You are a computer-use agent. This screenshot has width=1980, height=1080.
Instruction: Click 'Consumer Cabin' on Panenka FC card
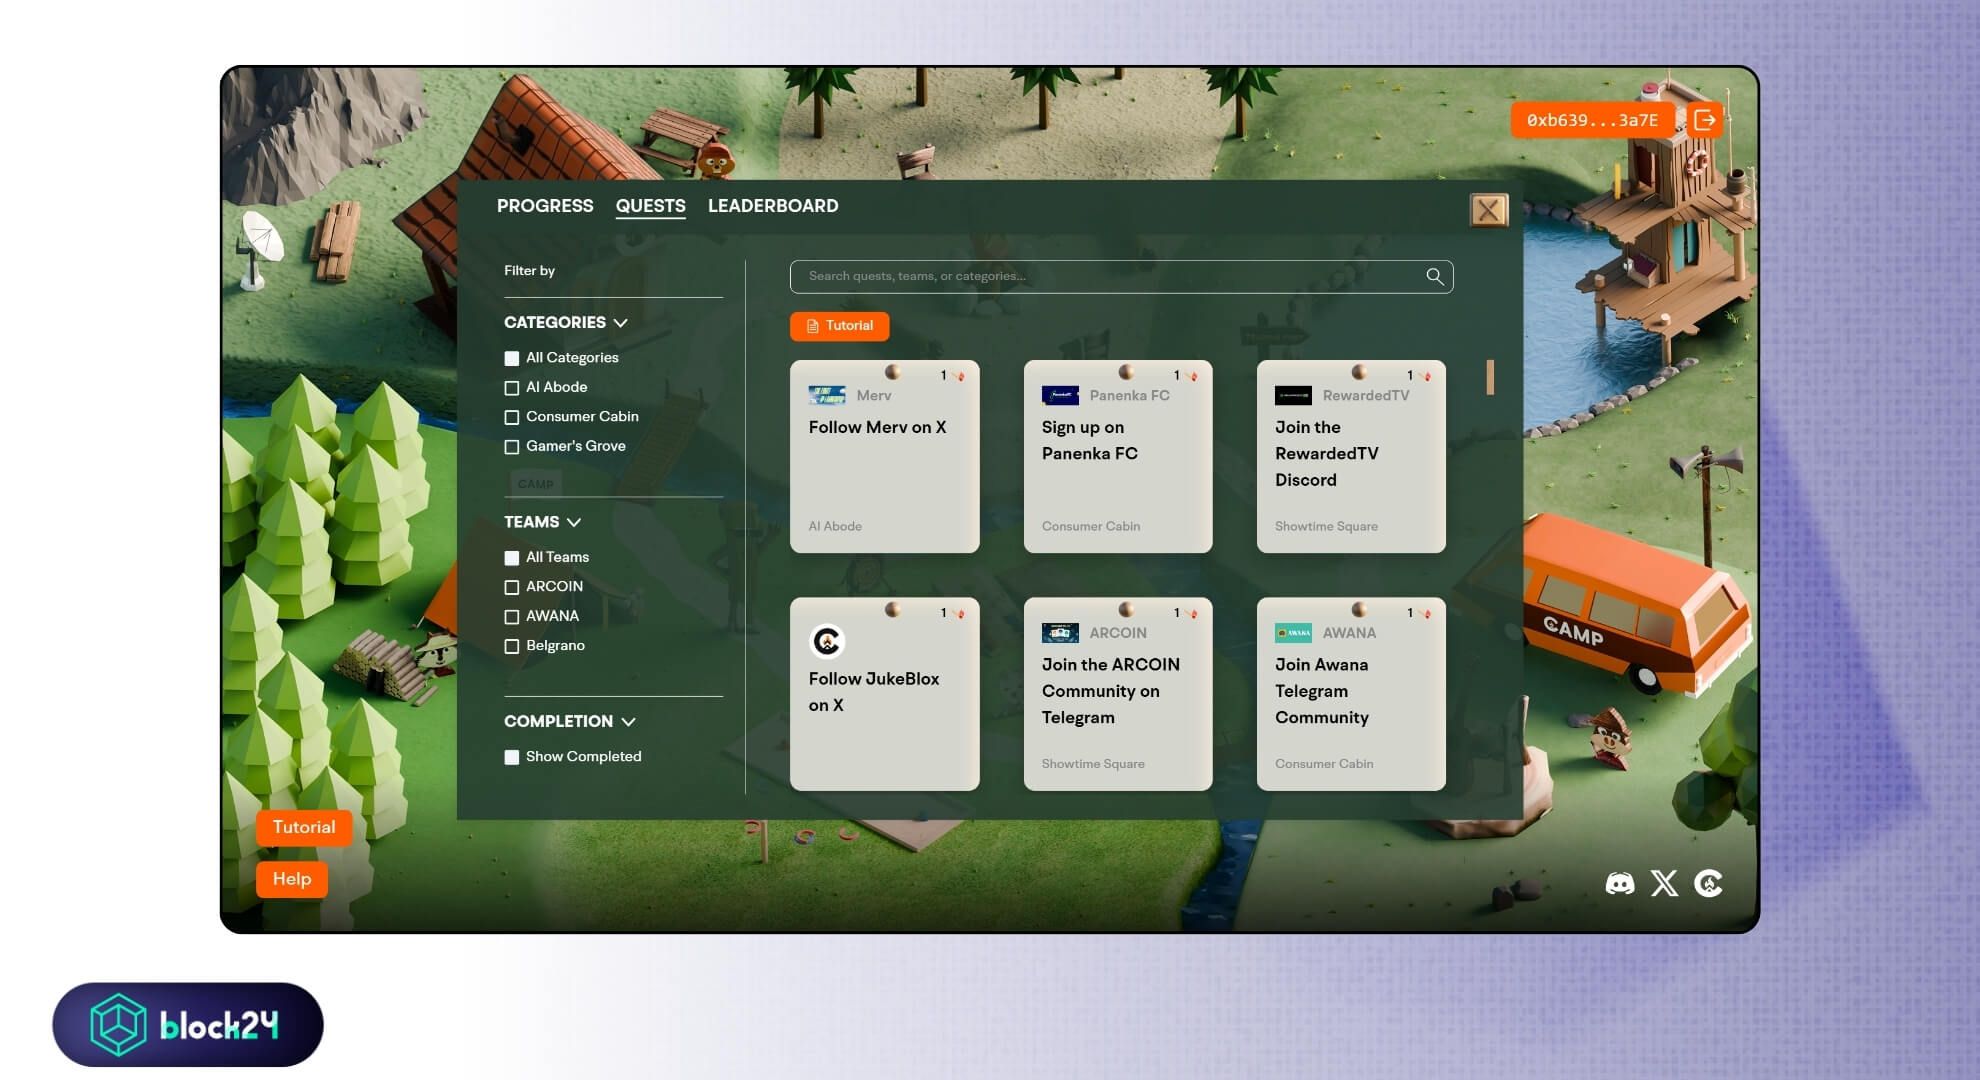(1091, 526)
